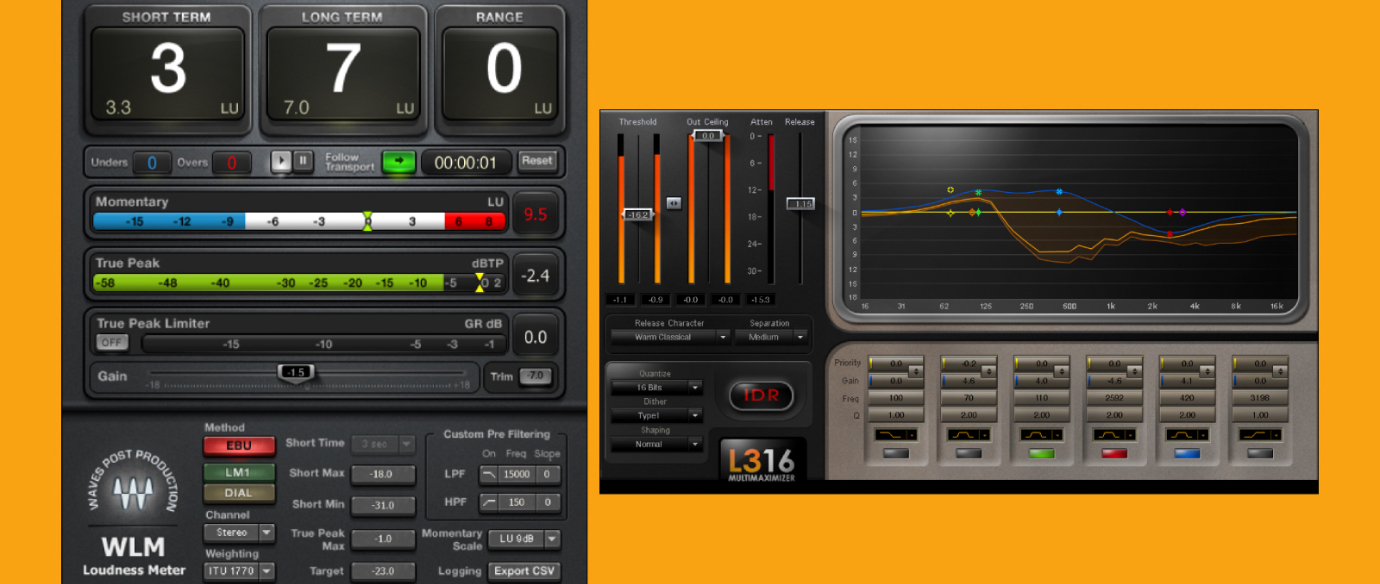Select the LM1 method button
The height and width of the screenshot is (584, 1380).
(x=239, y=472)
